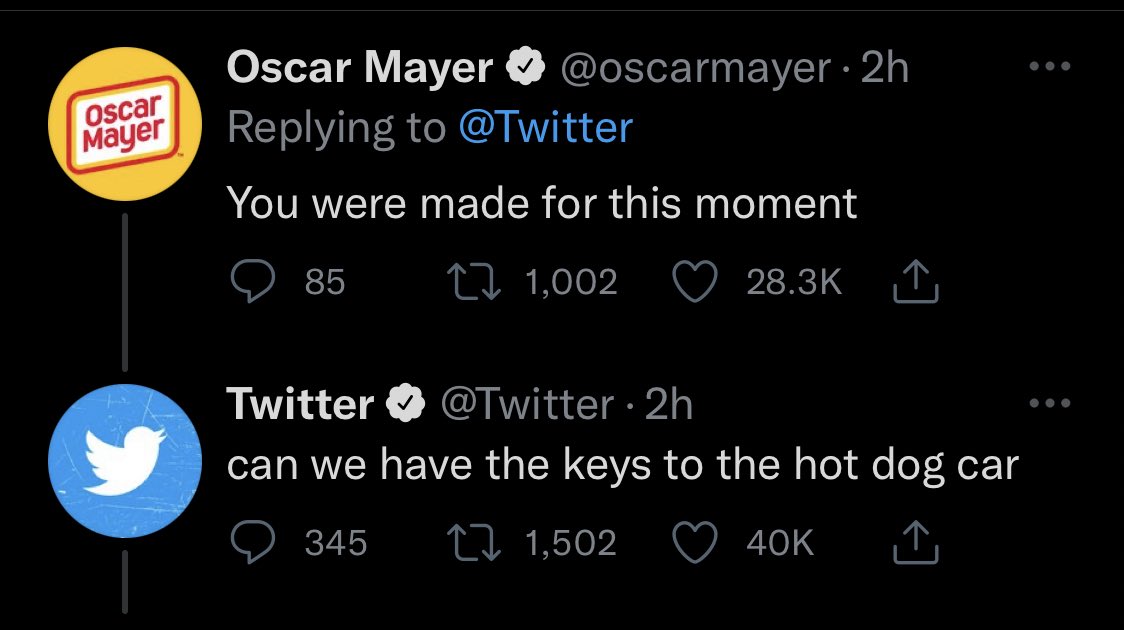Open more options on Twitter's tweet
This screenshot has height=630, width=1124.
1050,404
